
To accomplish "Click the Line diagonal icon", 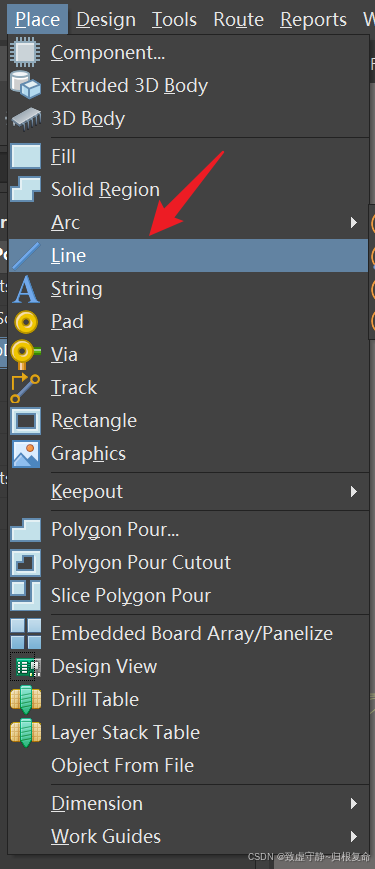I will 25,255.
